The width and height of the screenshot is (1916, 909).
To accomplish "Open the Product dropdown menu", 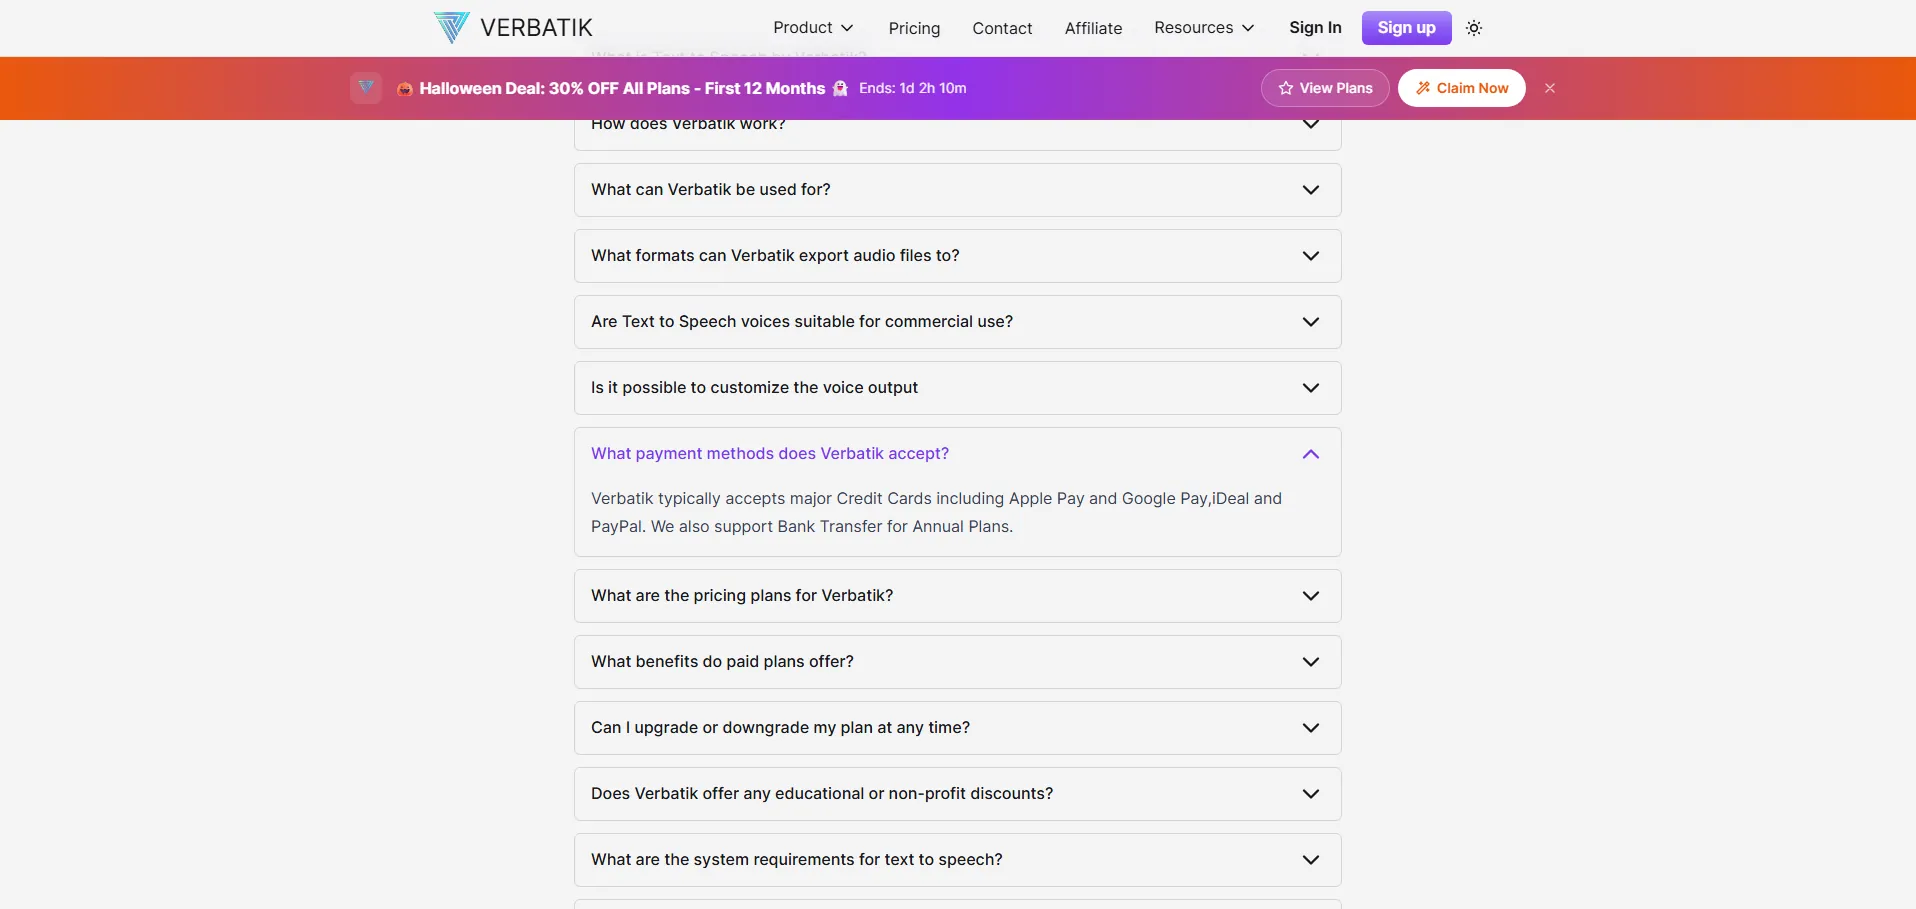I will click(812, 28).
